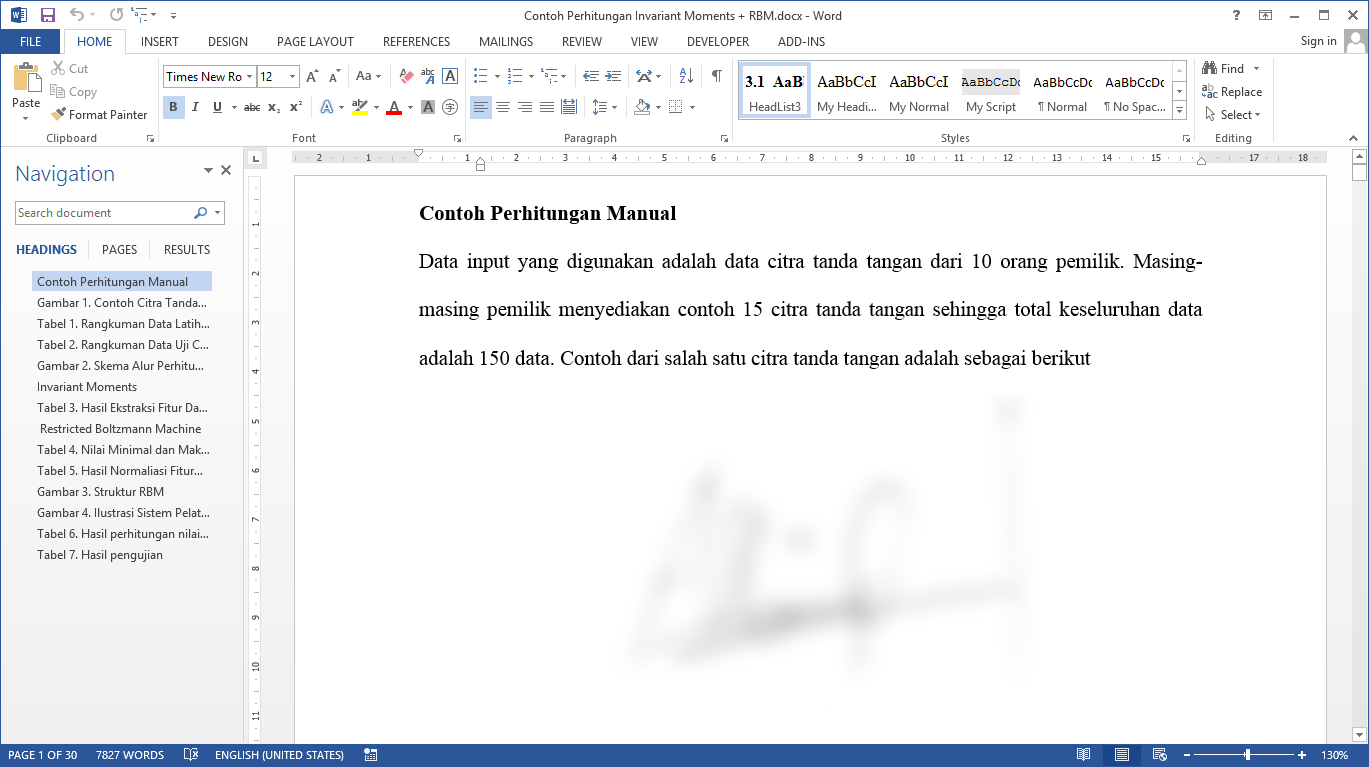Toggle Strikethrough text formatting

coord(252,107)
